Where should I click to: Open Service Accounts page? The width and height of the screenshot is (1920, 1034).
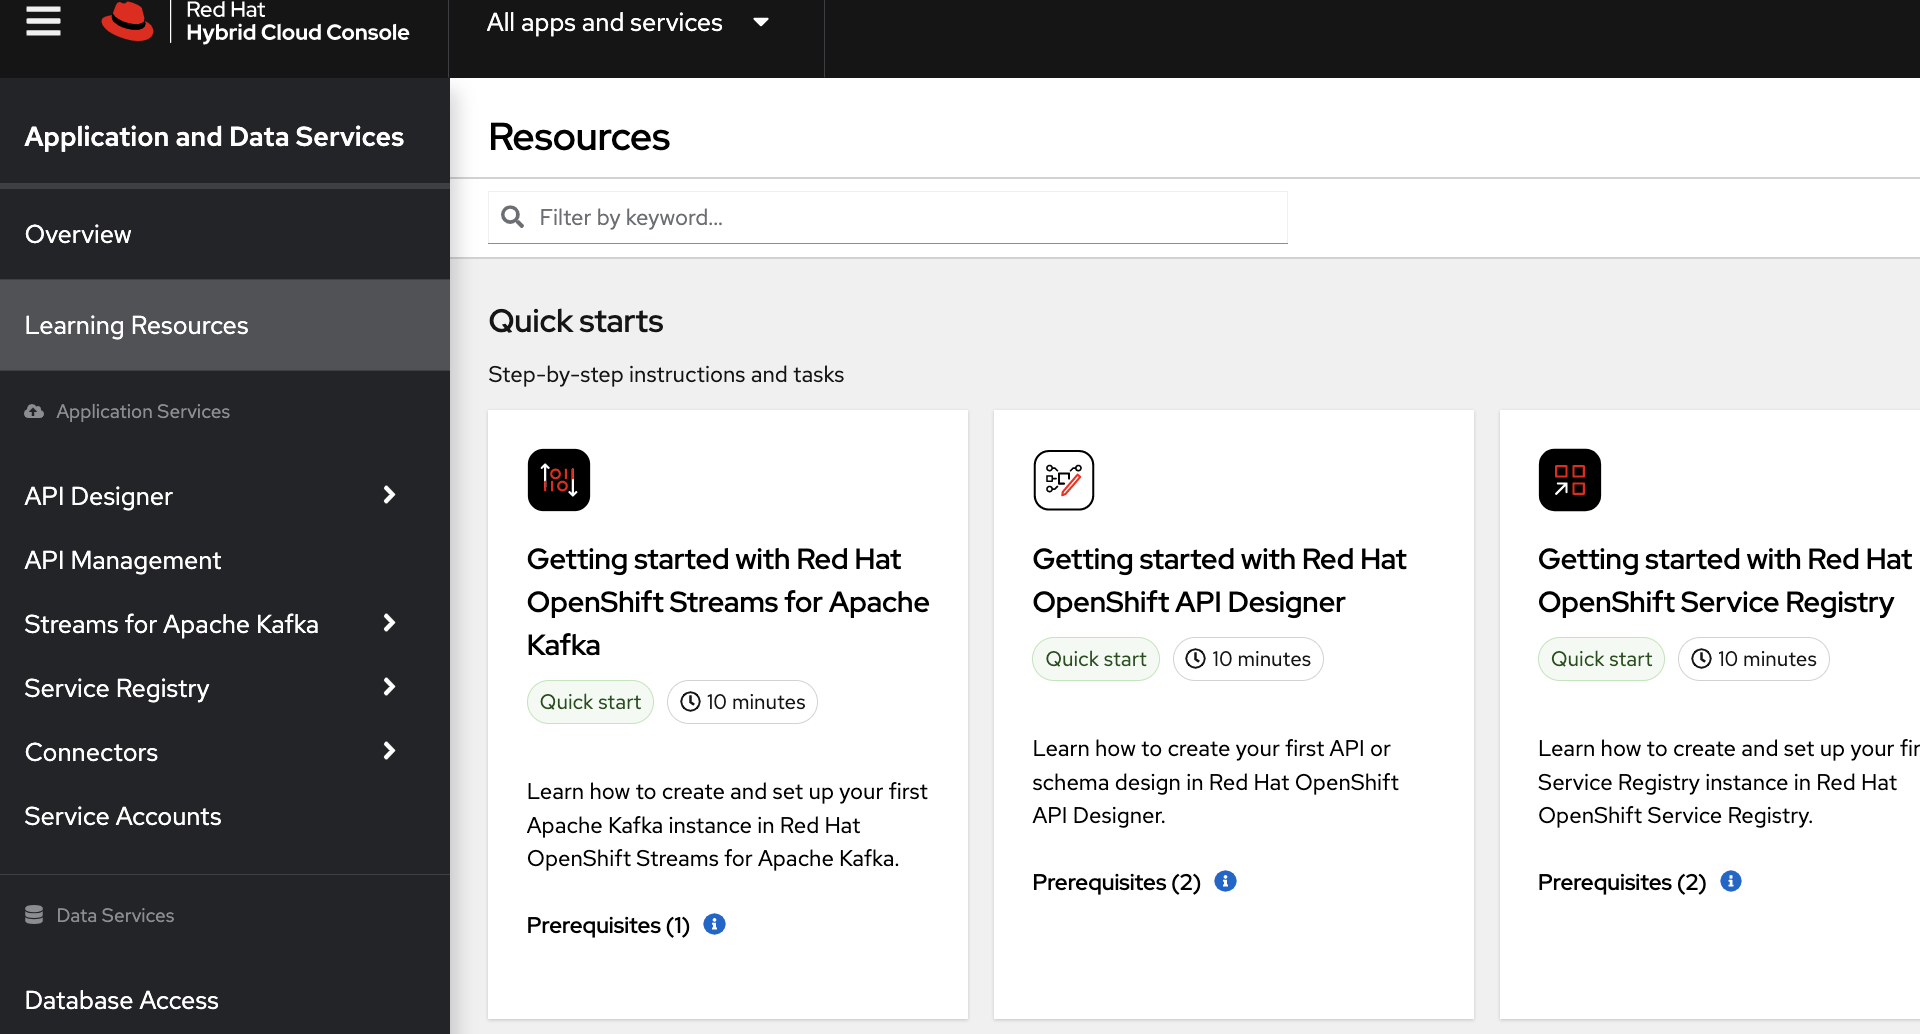point(122,816)
